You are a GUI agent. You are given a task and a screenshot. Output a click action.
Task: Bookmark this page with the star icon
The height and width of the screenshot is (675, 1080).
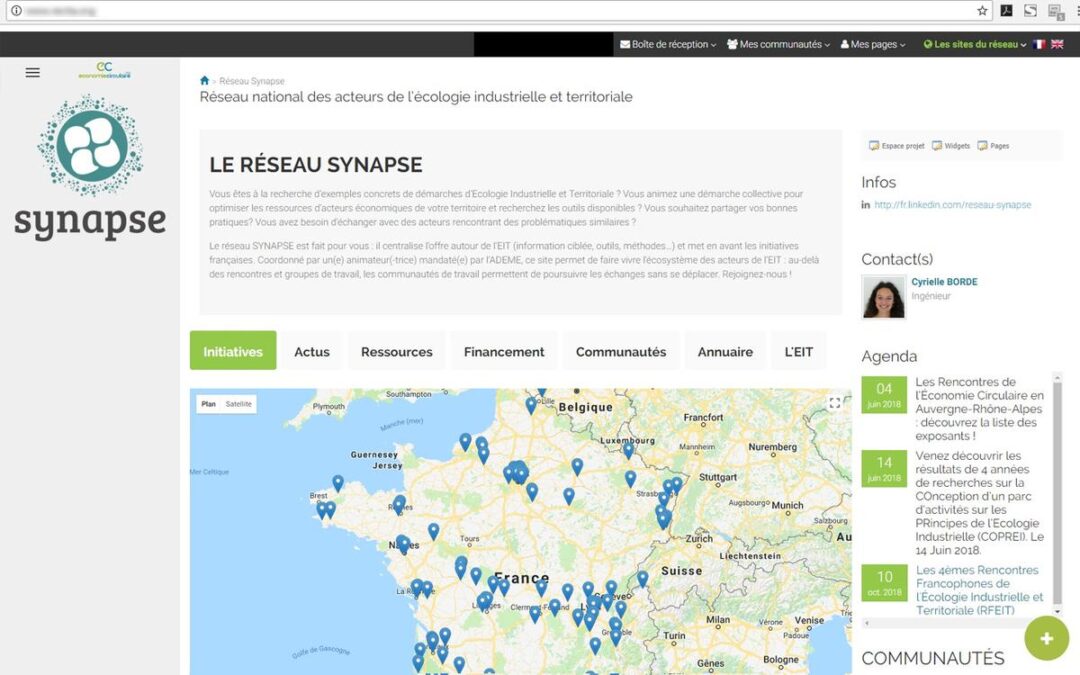(x=982, y=10)
